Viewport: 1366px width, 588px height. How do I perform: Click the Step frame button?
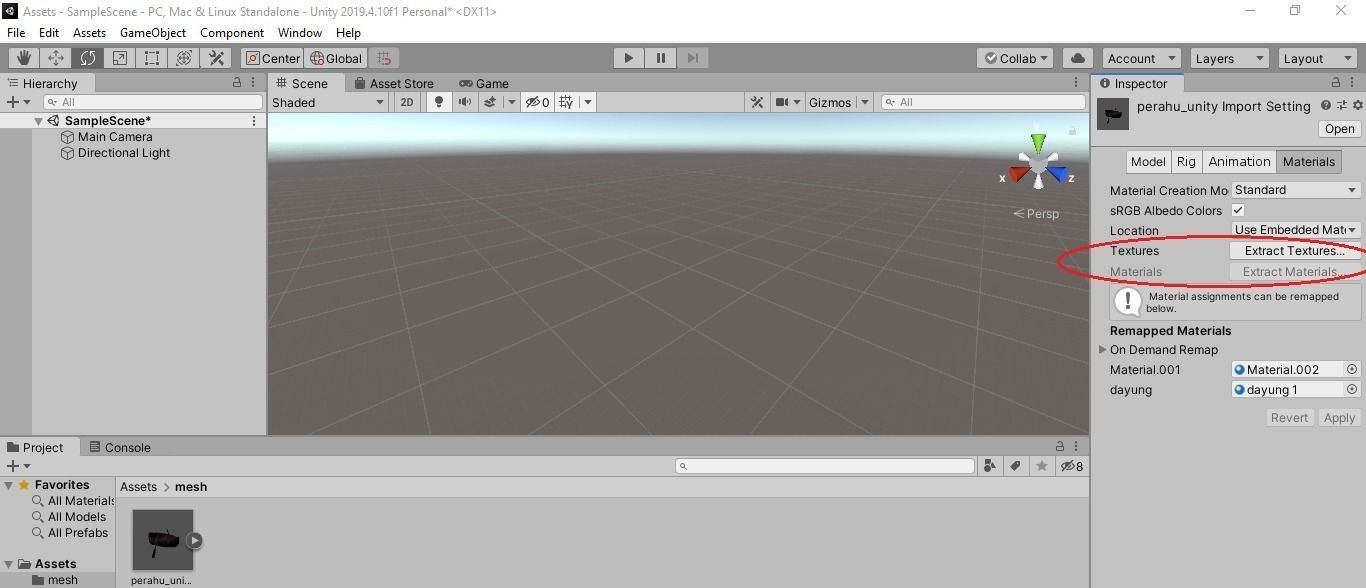tap(692, 58)
